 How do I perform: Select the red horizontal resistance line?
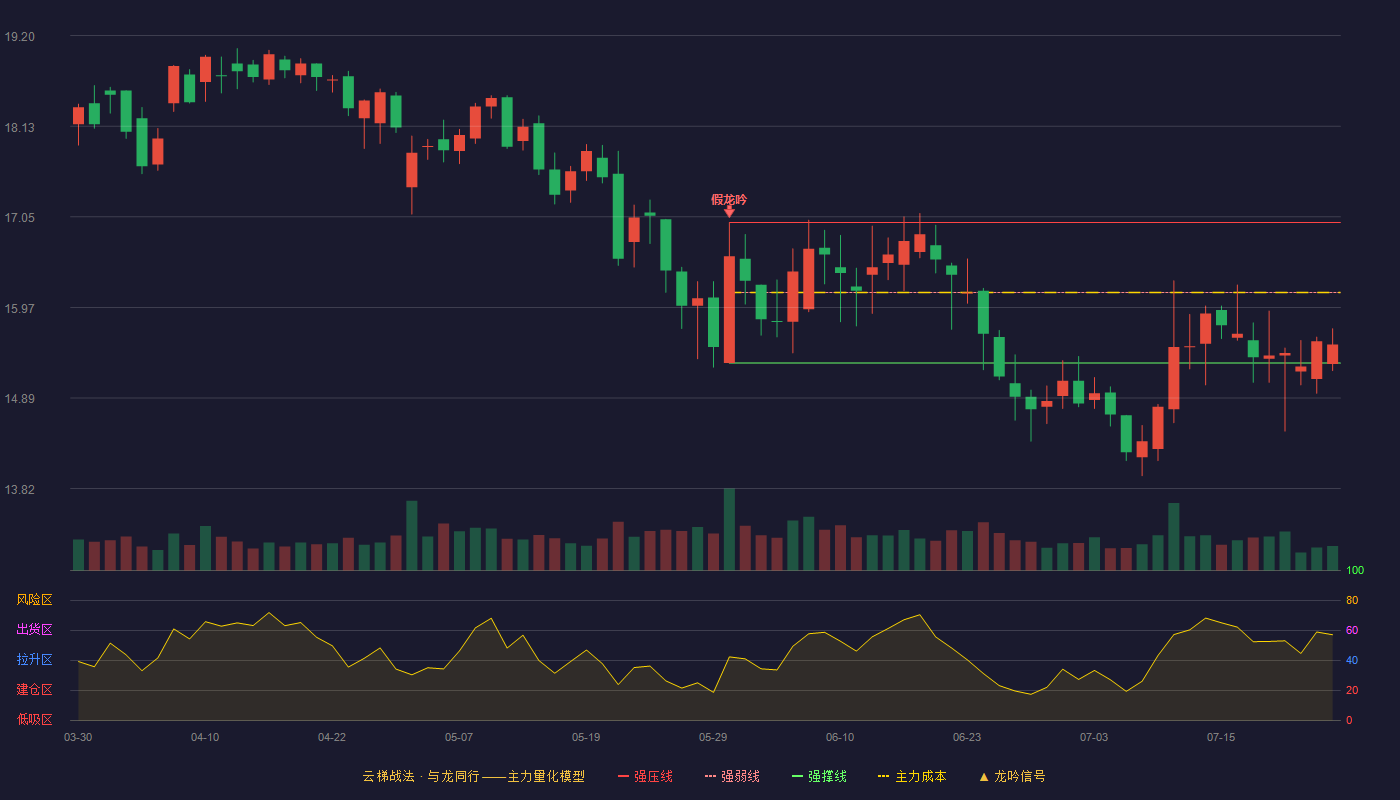point(1035,222)
